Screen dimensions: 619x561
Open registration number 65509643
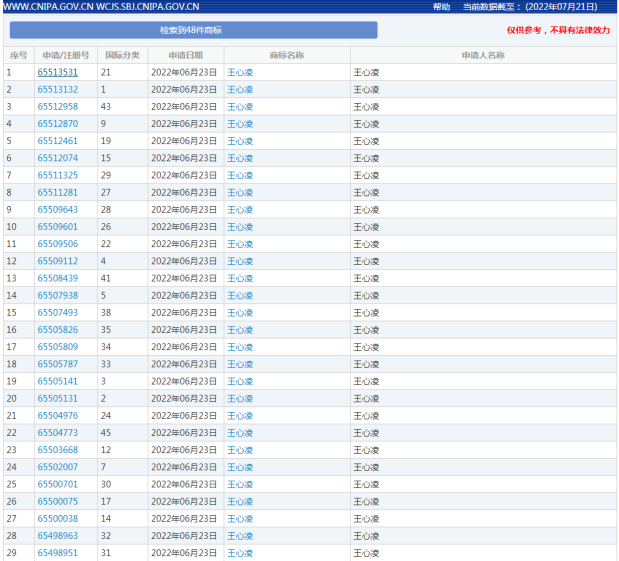click(57, 209)
